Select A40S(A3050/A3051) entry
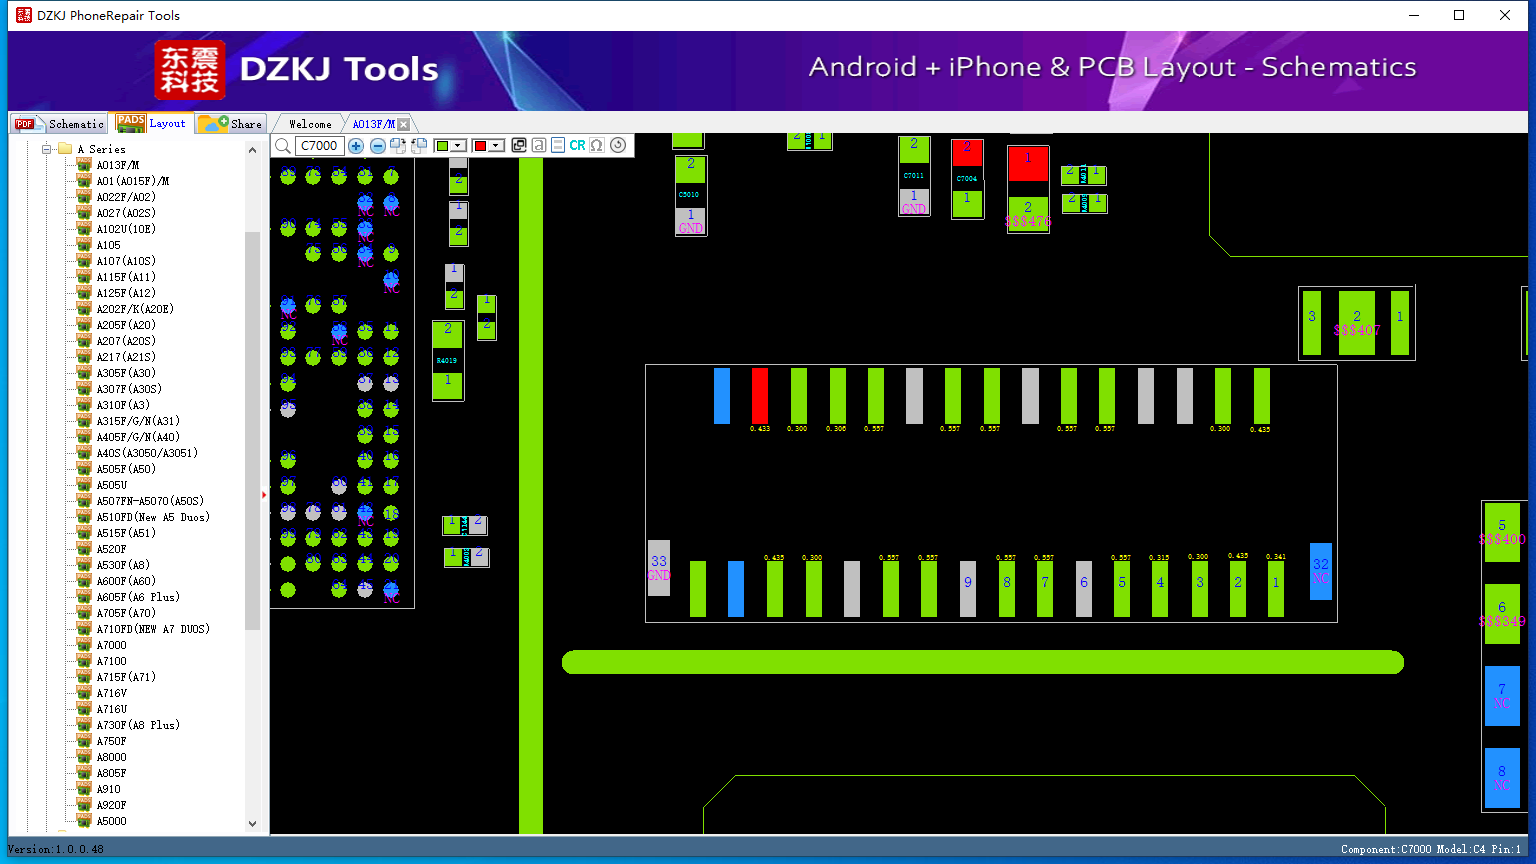This screenshot has width=1536, height=864. (x=147, y=453)
